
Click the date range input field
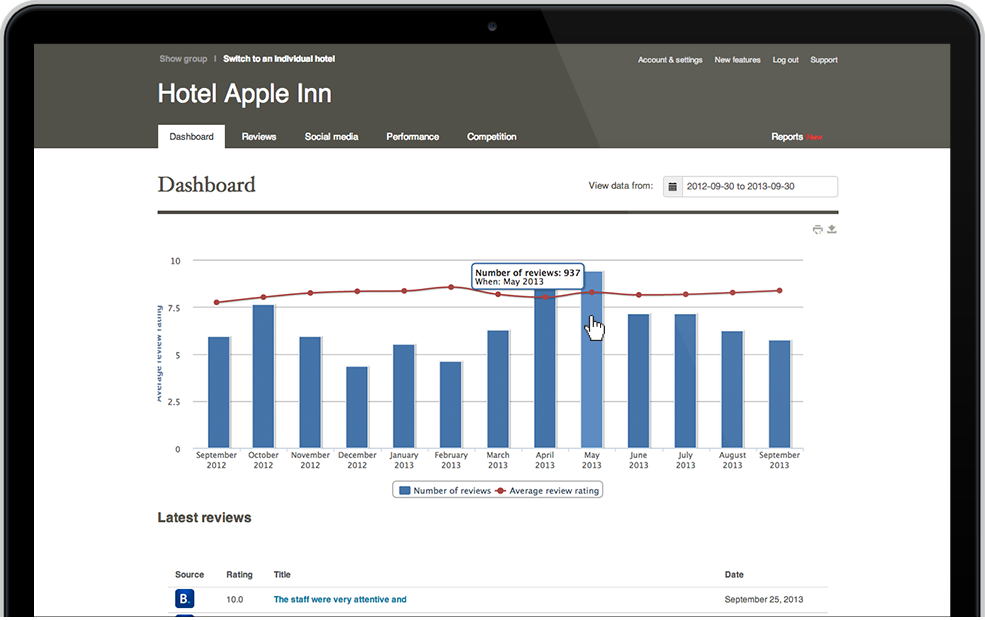tap(759, 187)
